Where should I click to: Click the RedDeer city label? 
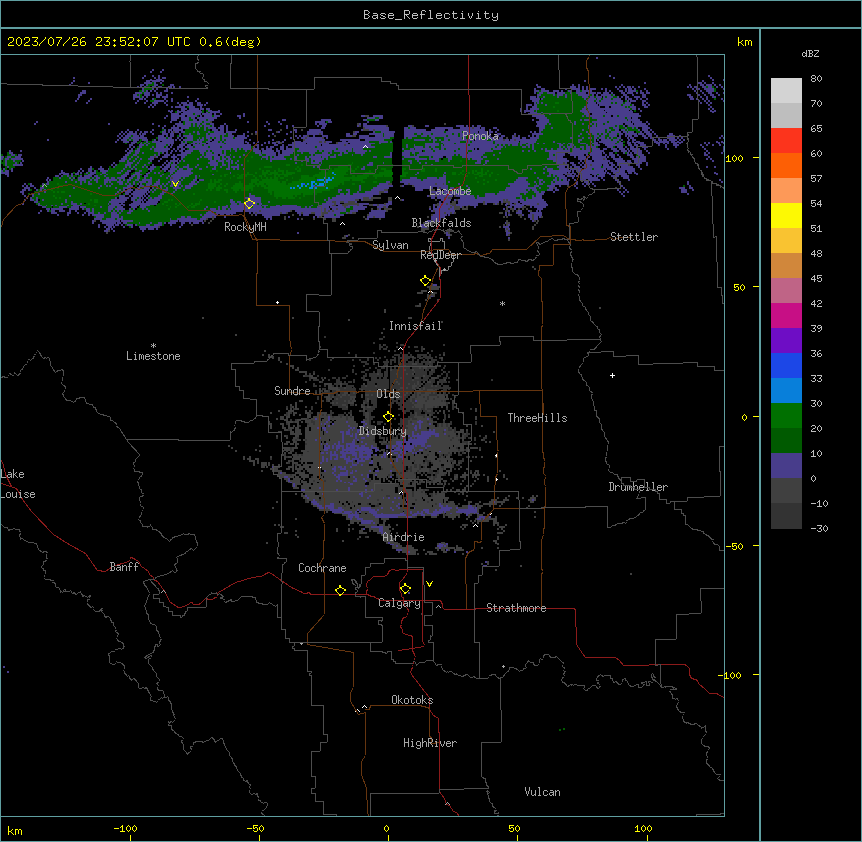(440, 255)
